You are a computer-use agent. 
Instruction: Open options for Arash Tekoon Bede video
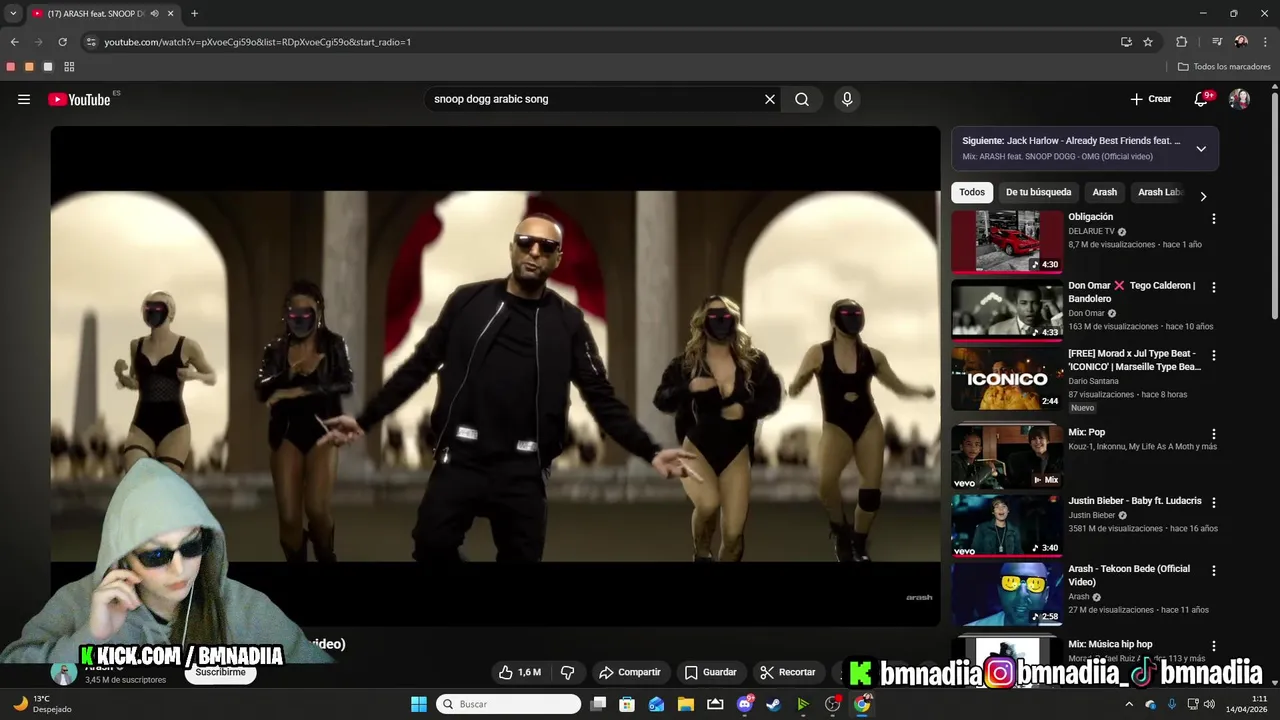1214,570
